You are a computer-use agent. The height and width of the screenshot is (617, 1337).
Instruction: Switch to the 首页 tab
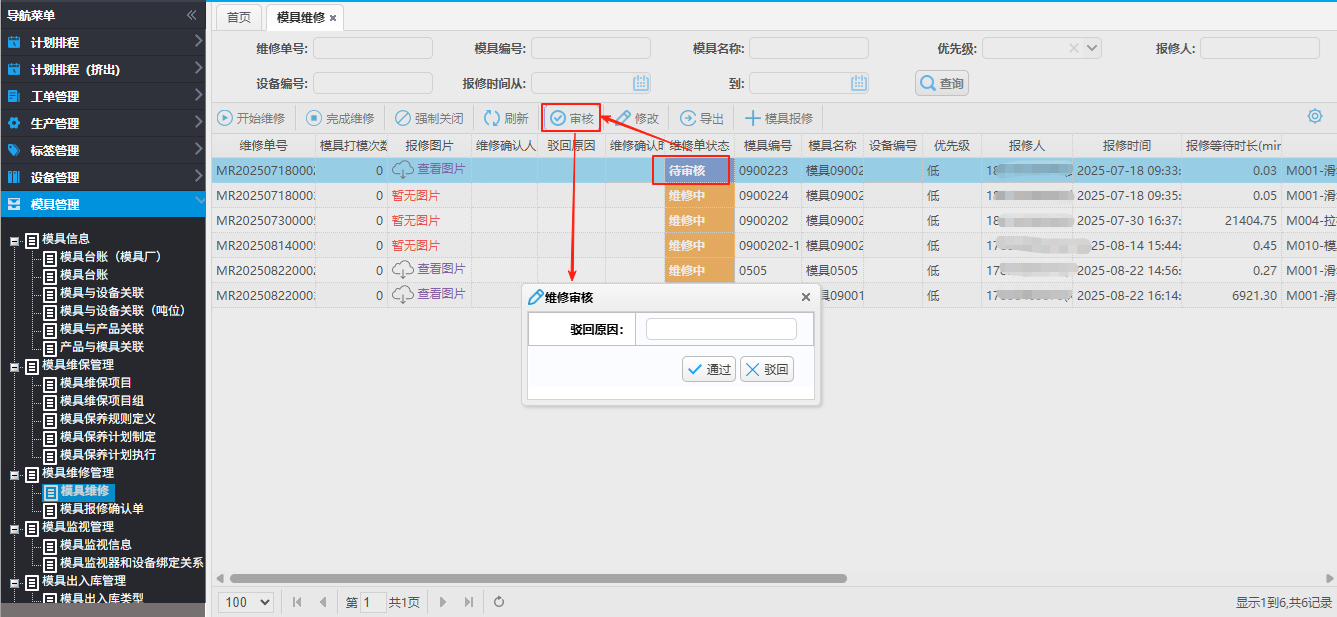click(238, 18)
